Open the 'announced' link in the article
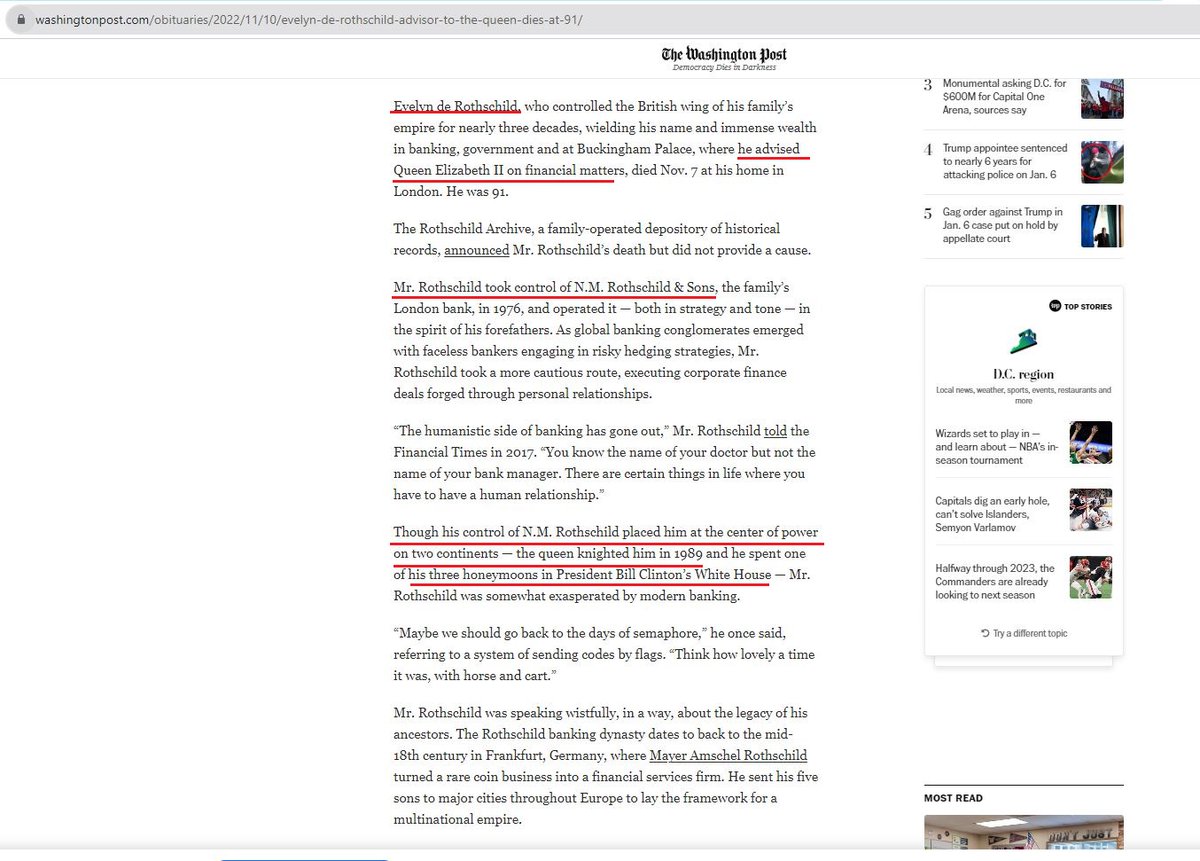The height and width of the screenshot is (861, 1200). pyautogui.click(x=477, y=250)
